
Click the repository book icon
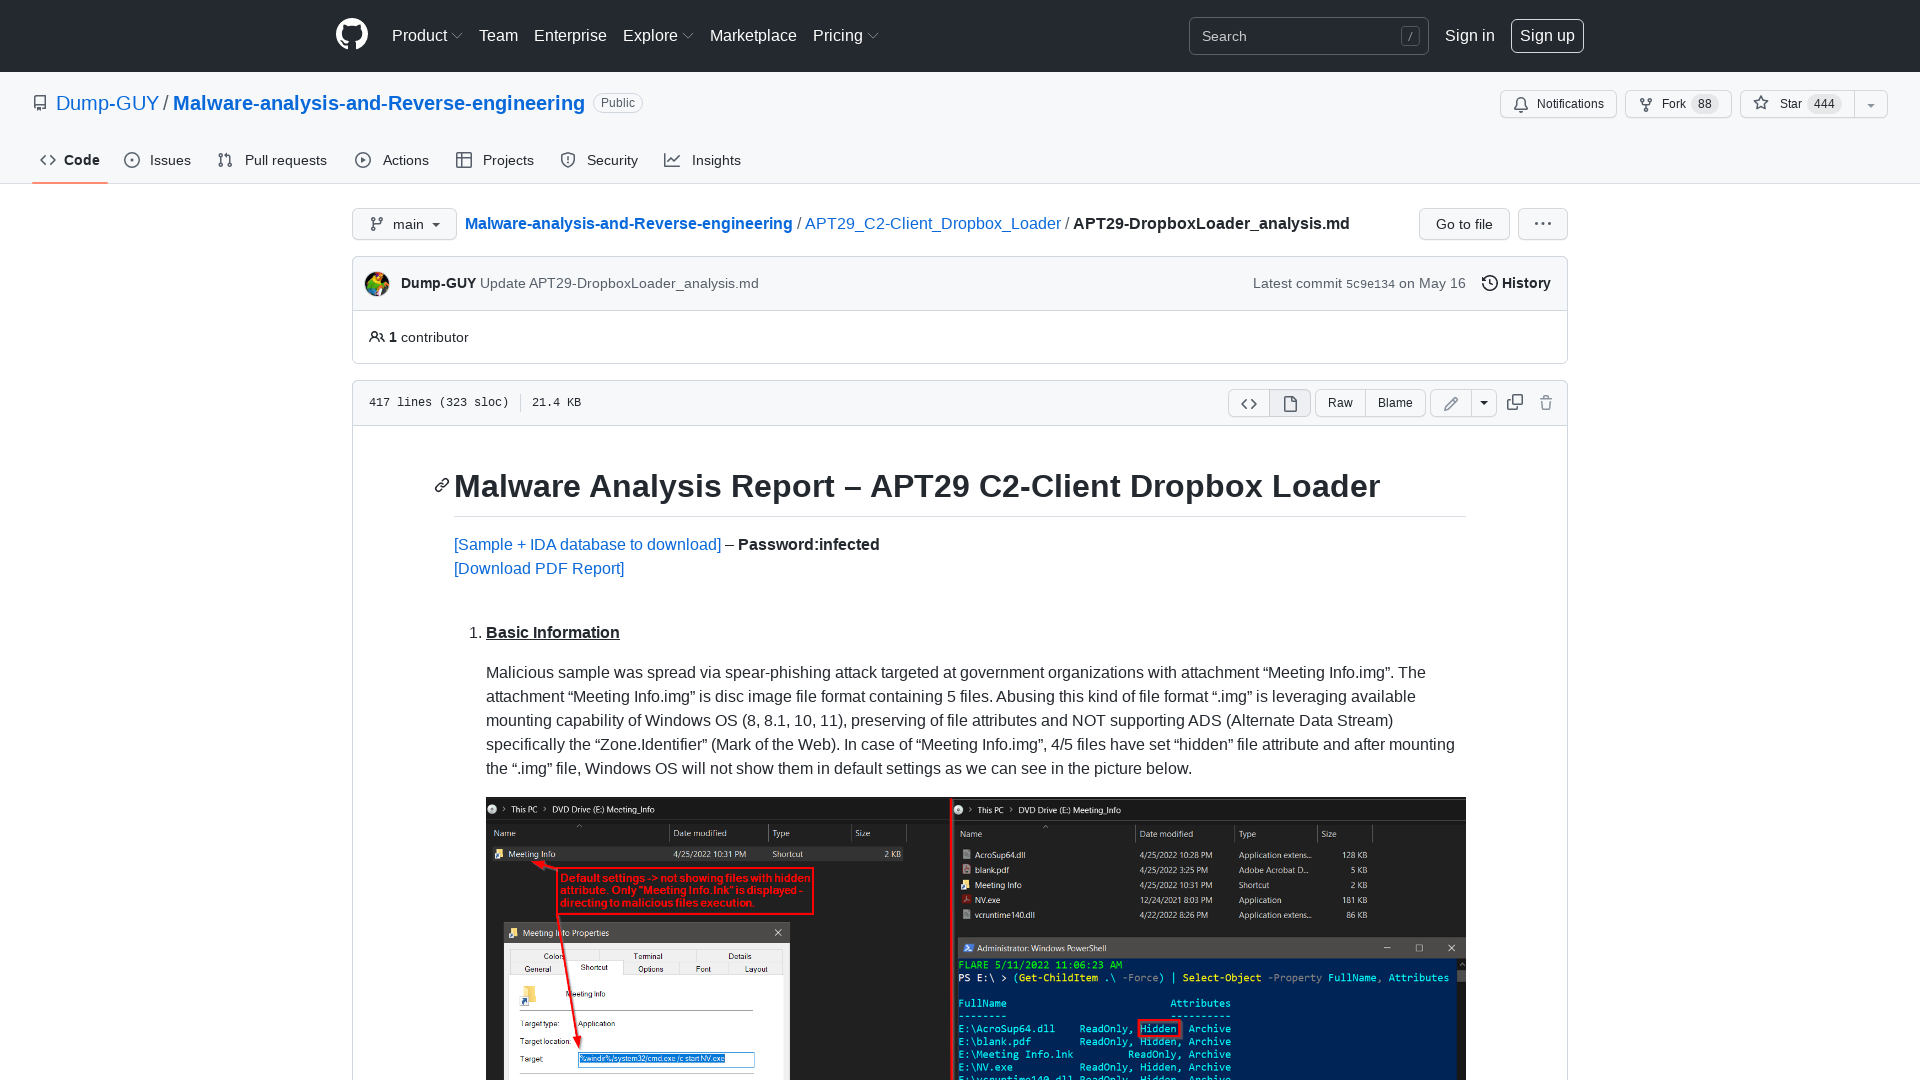click(x=40, y=103)
